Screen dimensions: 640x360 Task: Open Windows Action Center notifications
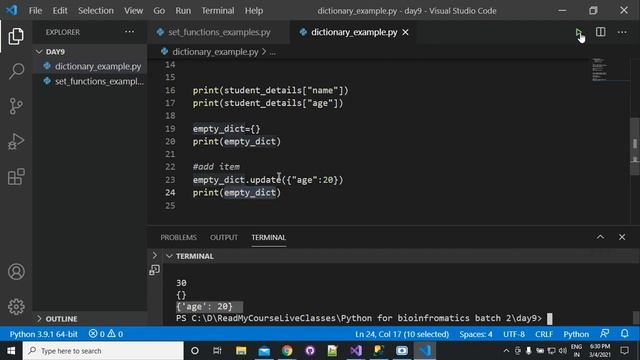point(624,351)
